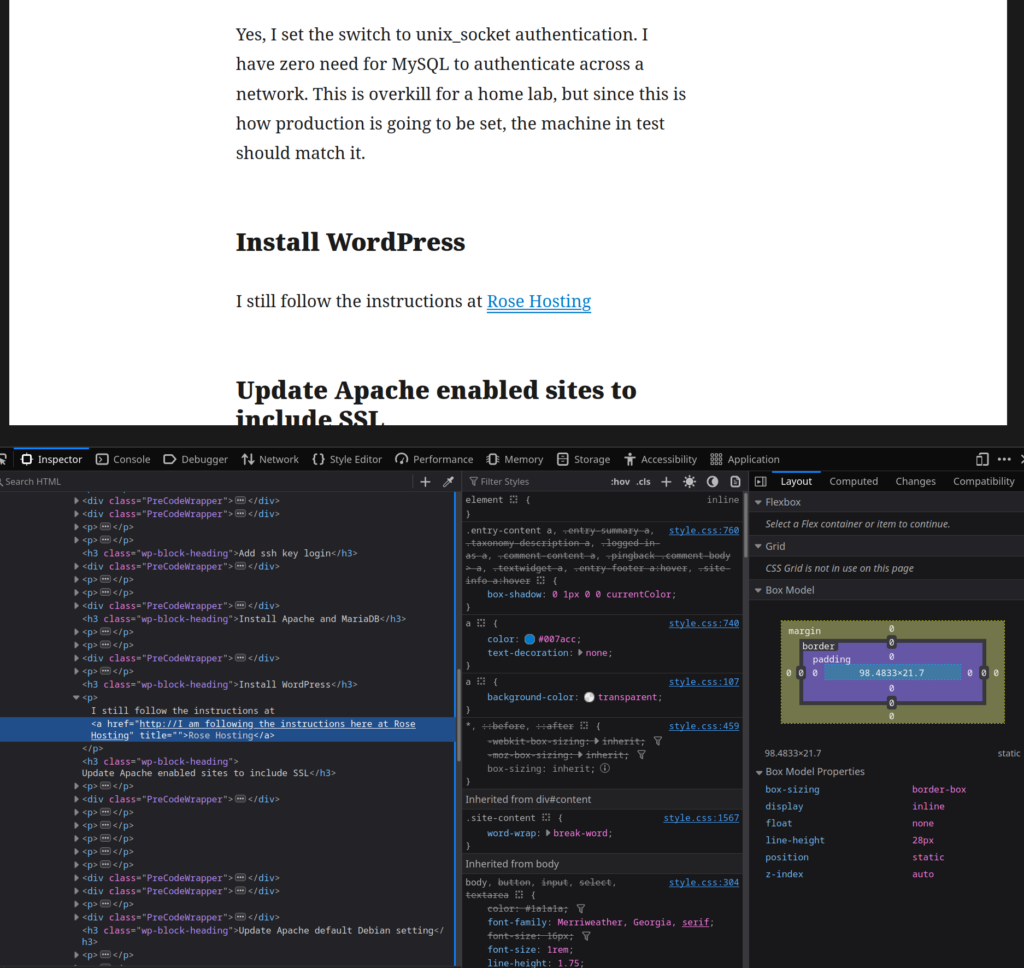Open the DevTools three-dot options menu
This screenshot has width=1024, height=968.
click(1004, 459)
